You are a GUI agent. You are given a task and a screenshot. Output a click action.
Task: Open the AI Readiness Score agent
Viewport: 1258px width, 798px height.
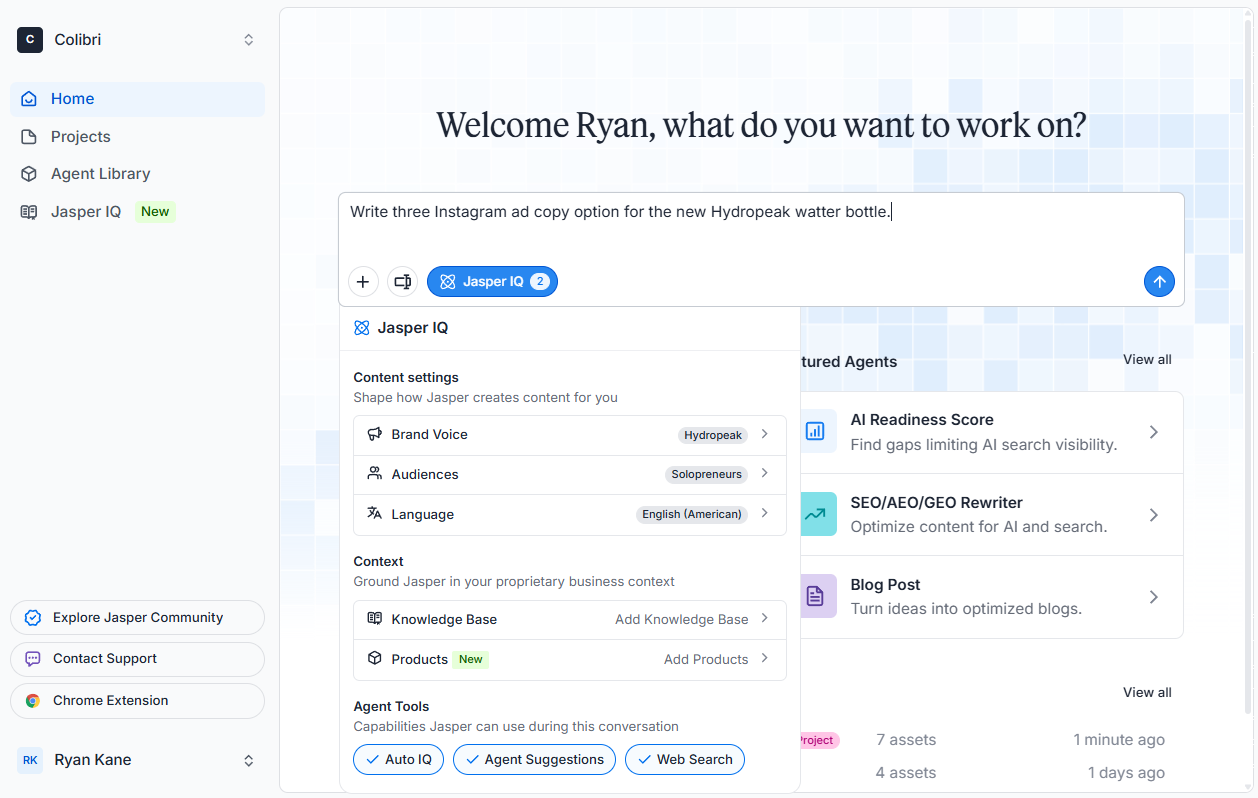tap(991, 432)
